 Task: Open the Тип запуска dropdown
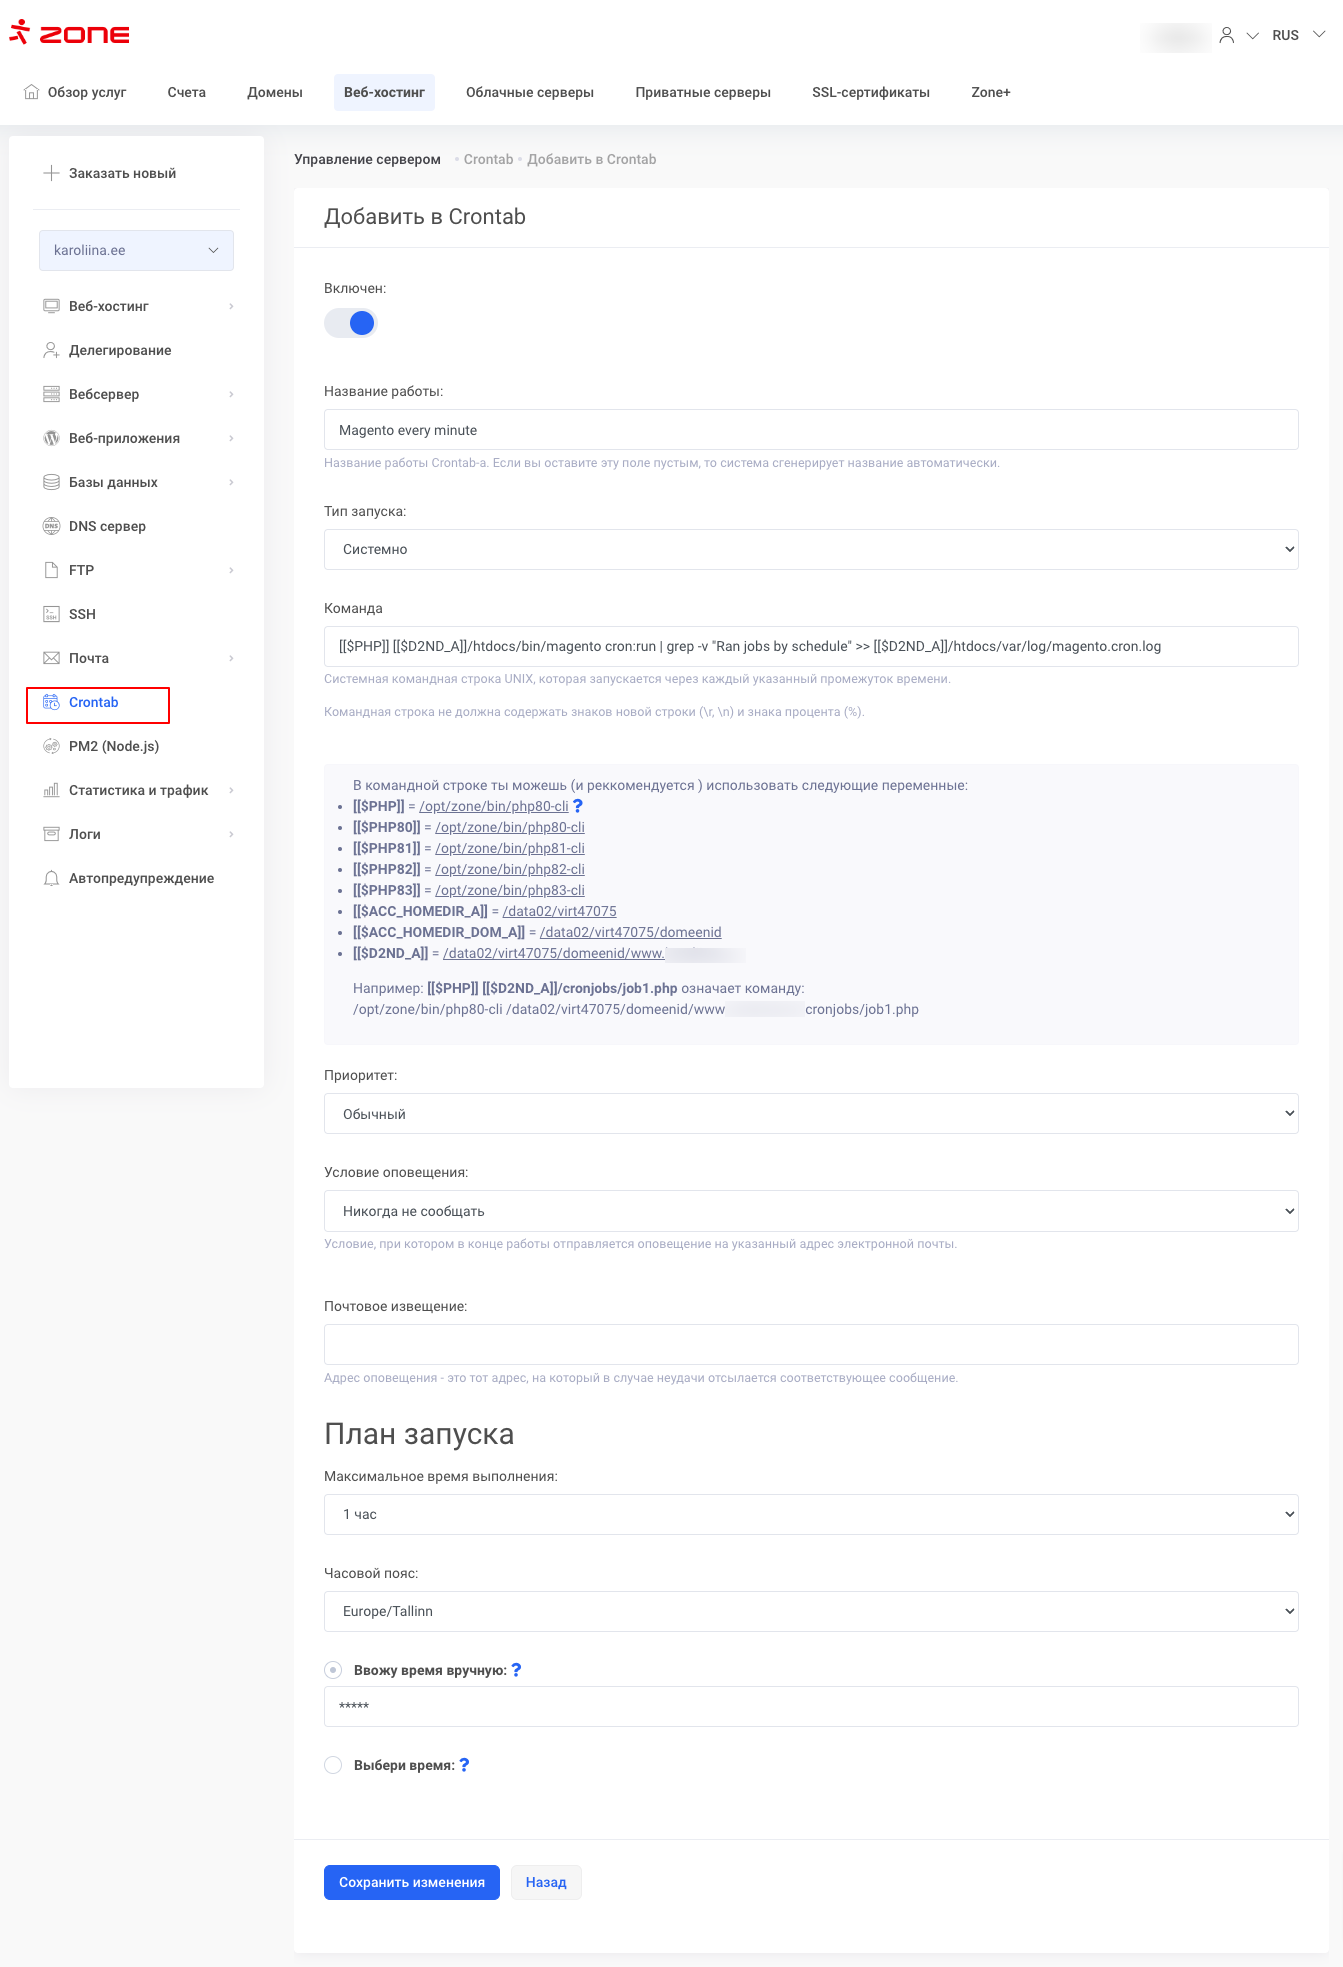pos(810,549)
